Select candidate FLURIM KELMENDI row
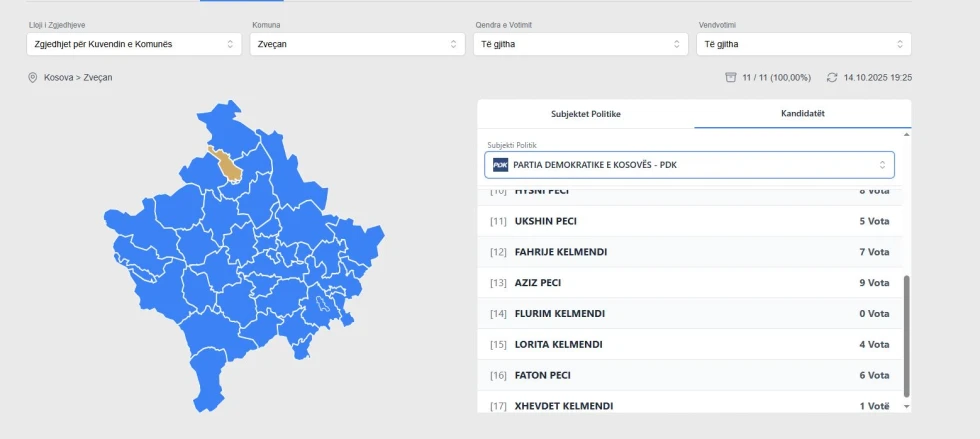The width and height of the screenshot is (980, 439). 690,314
